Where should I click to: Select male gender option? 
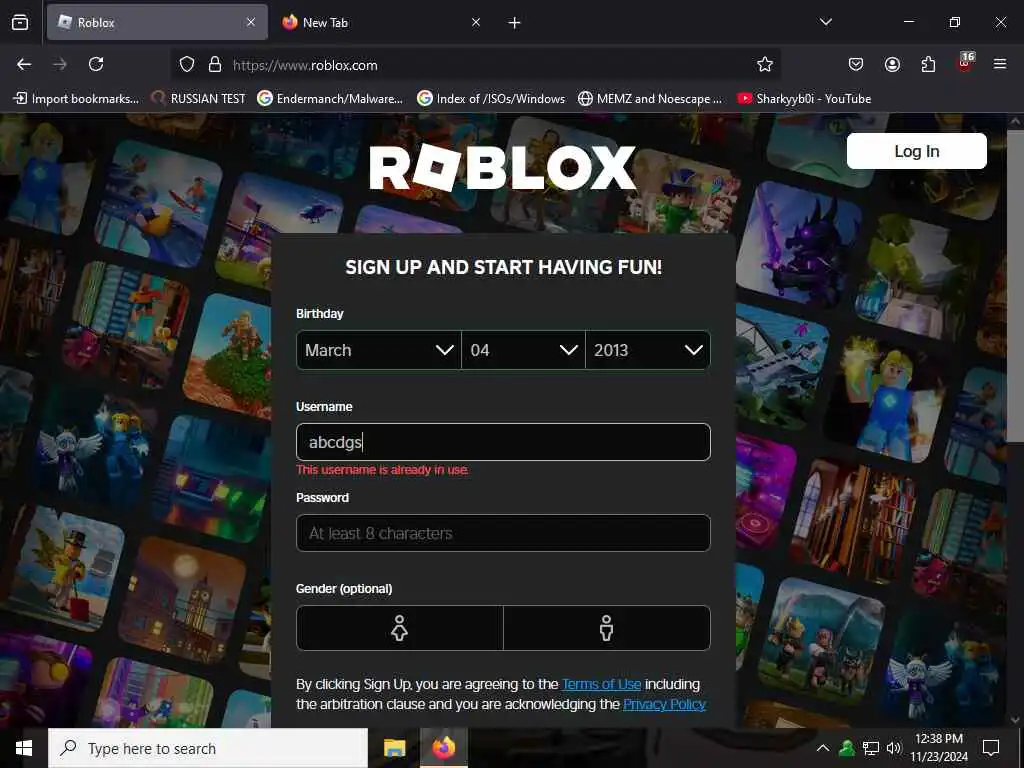pyautogui.click(x=607, y=628)
